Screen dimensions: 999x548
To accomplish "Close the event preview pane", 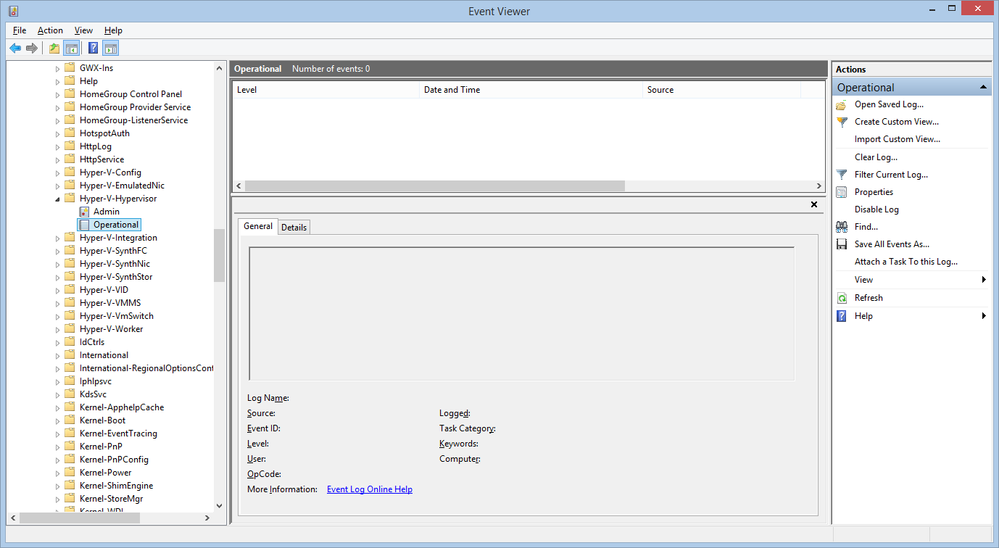I will (814, 205).
